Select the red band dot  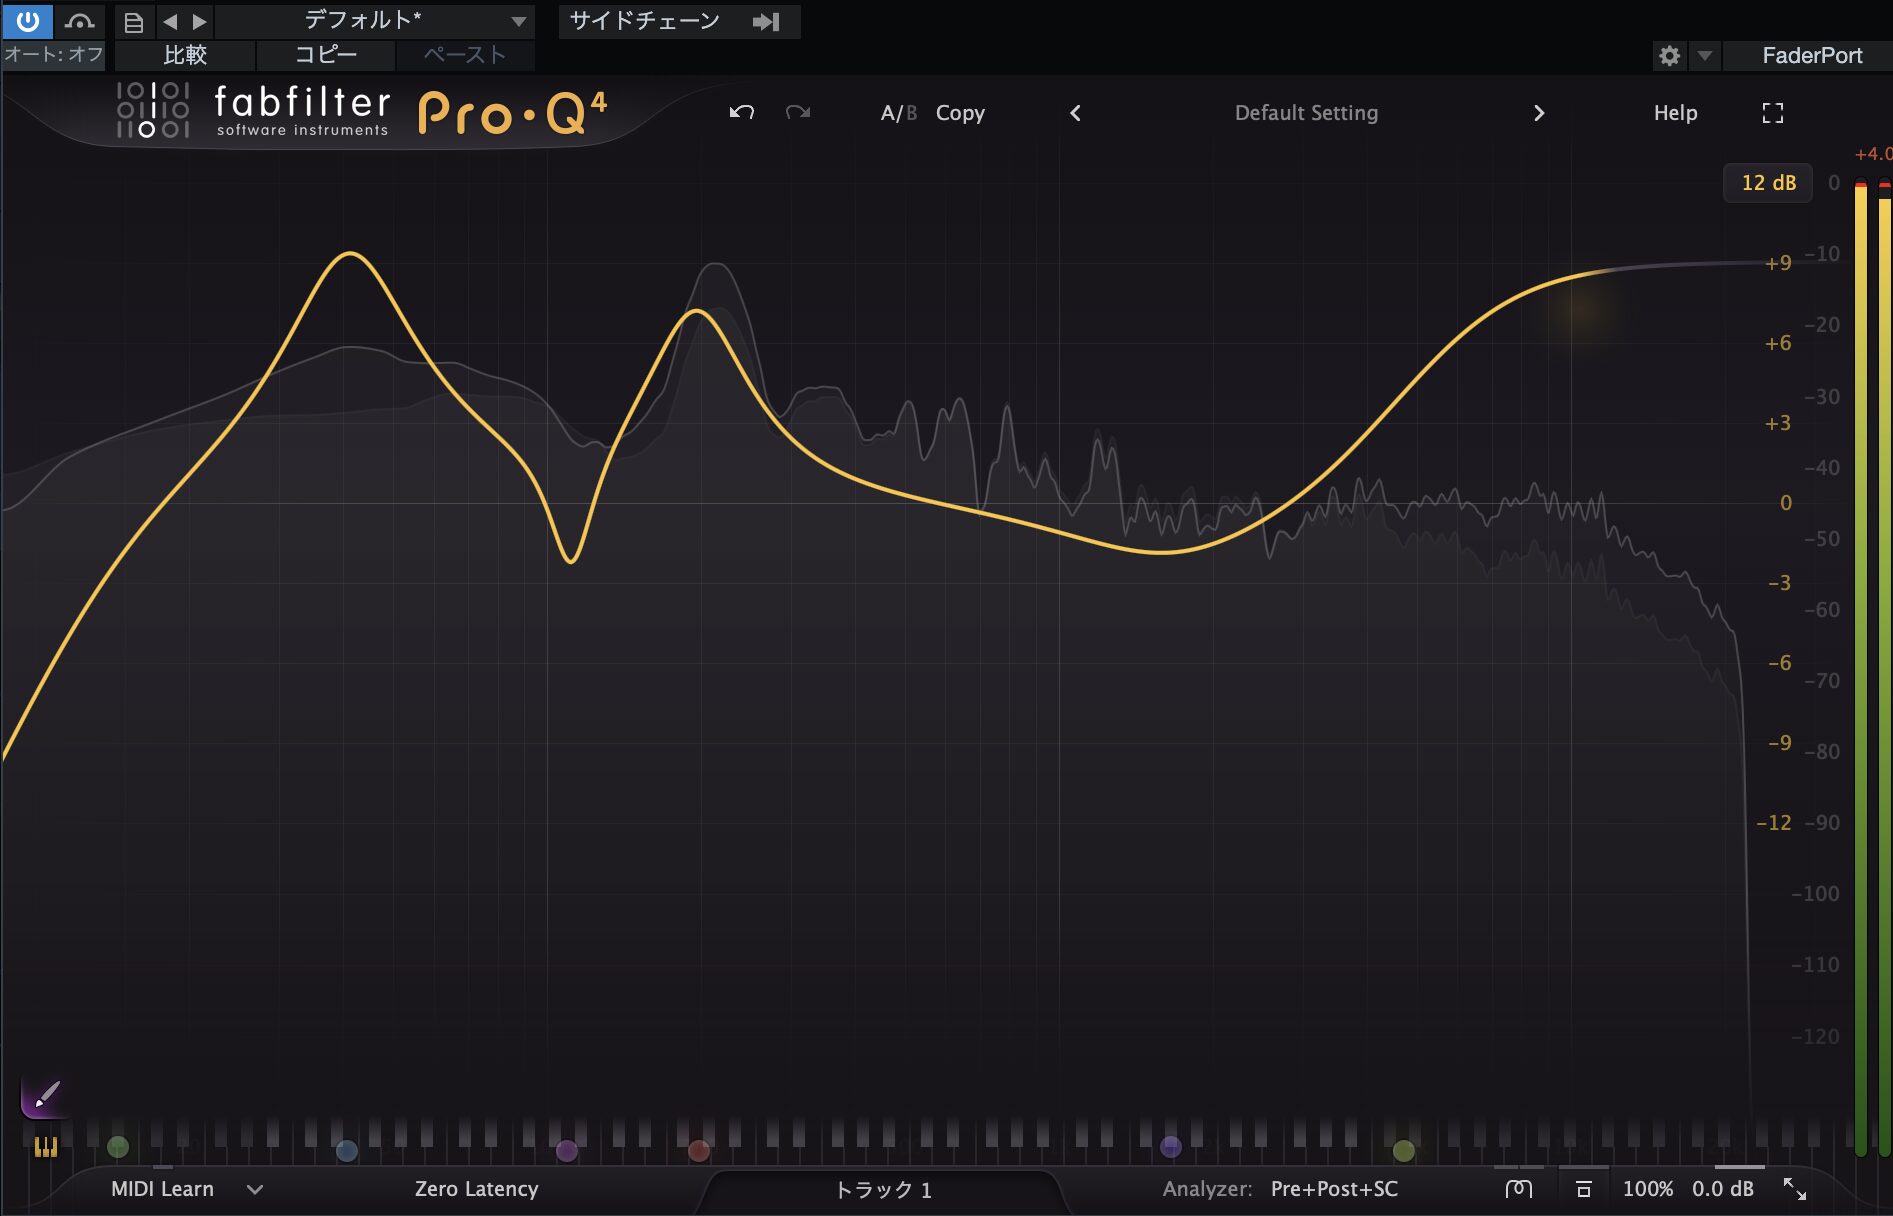click(x=699, y=1151)
